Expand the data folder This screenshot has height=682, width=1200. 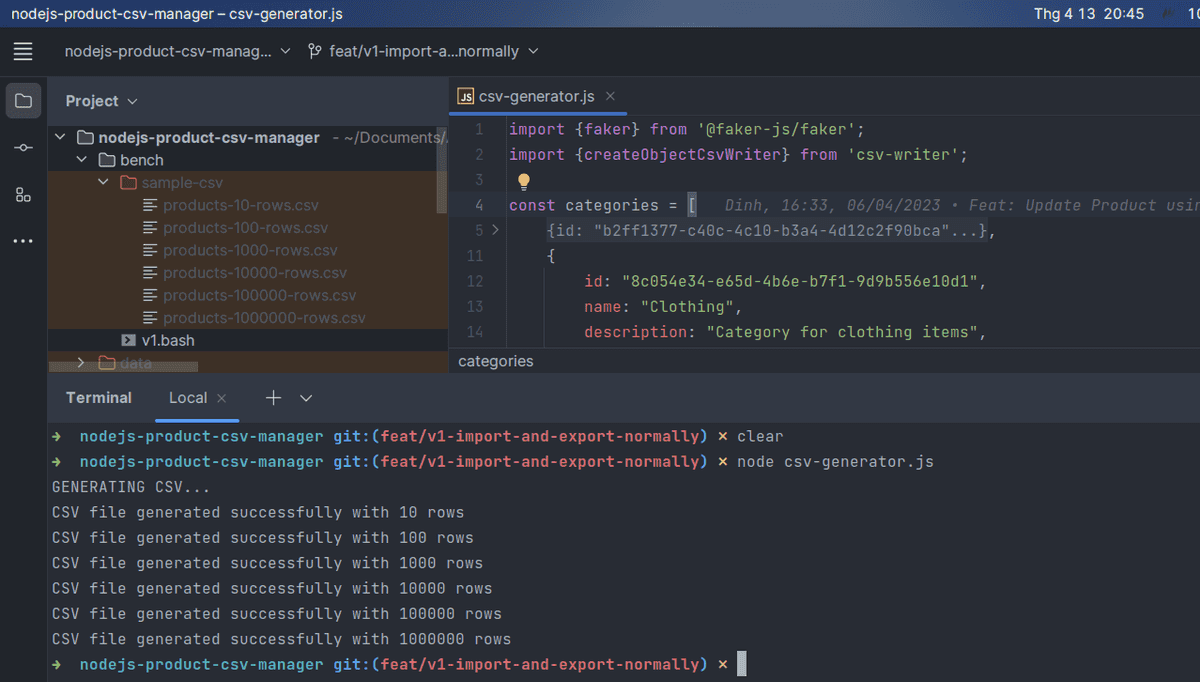pos(80,363)
